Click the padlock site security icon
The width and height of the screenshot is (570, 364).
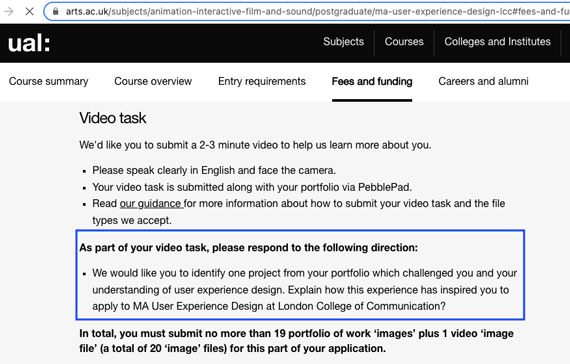56,11
